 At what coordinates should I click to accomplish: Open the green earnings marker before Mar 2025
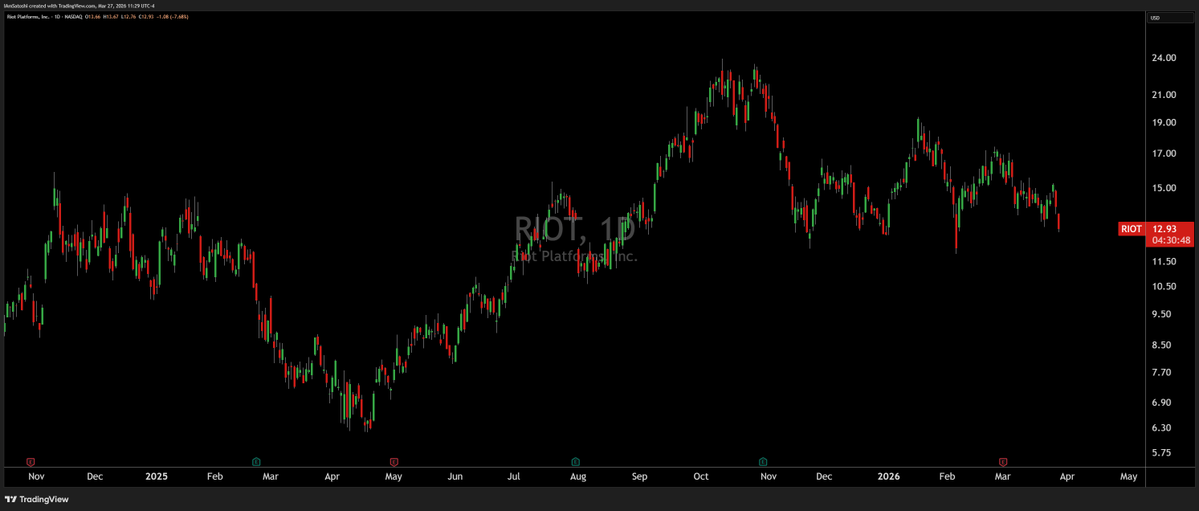(256, 461)
